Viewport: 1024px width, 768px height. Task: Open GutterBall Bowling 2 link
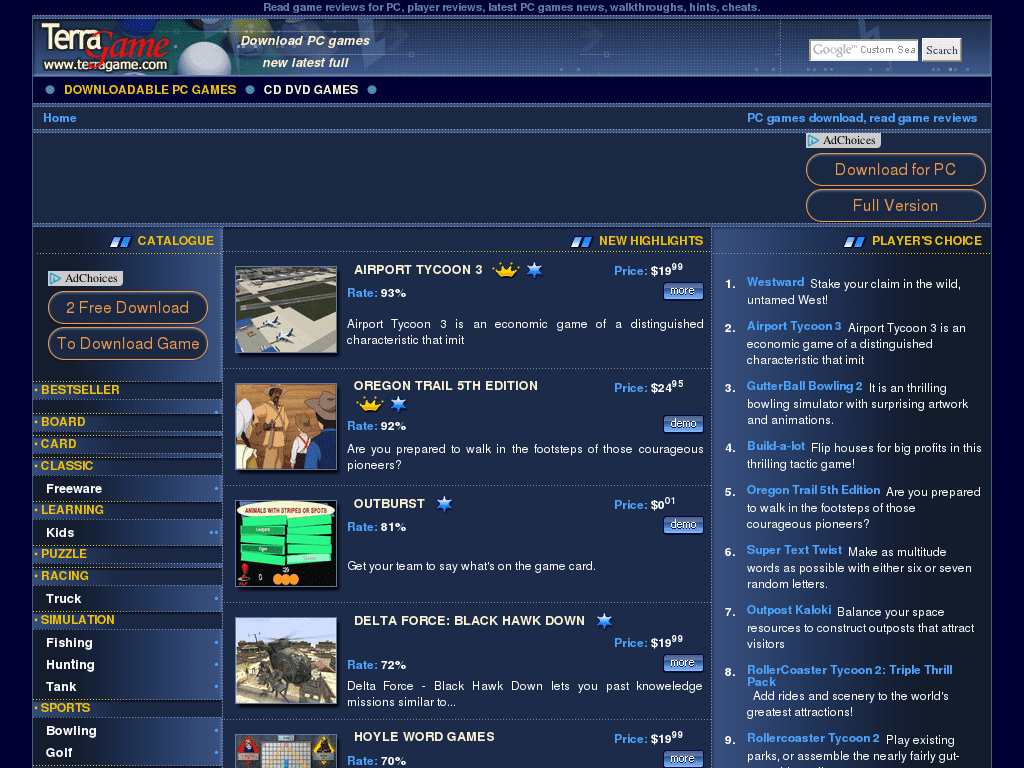[805, 386]
